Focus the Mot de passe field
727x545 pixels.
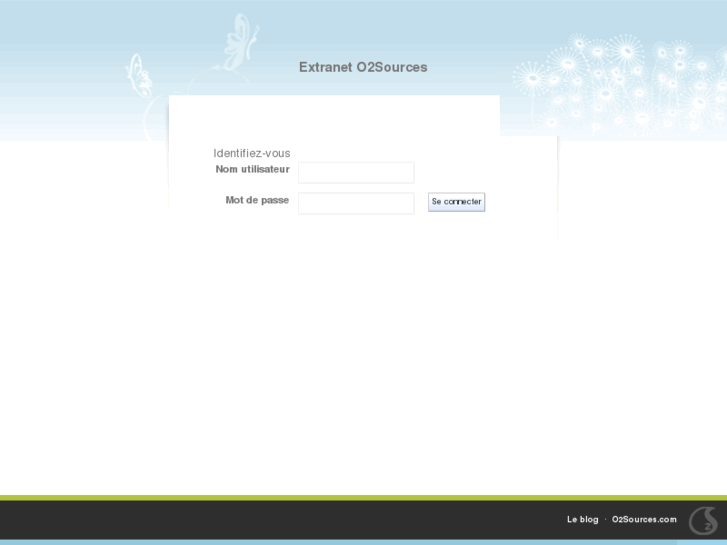356,203
